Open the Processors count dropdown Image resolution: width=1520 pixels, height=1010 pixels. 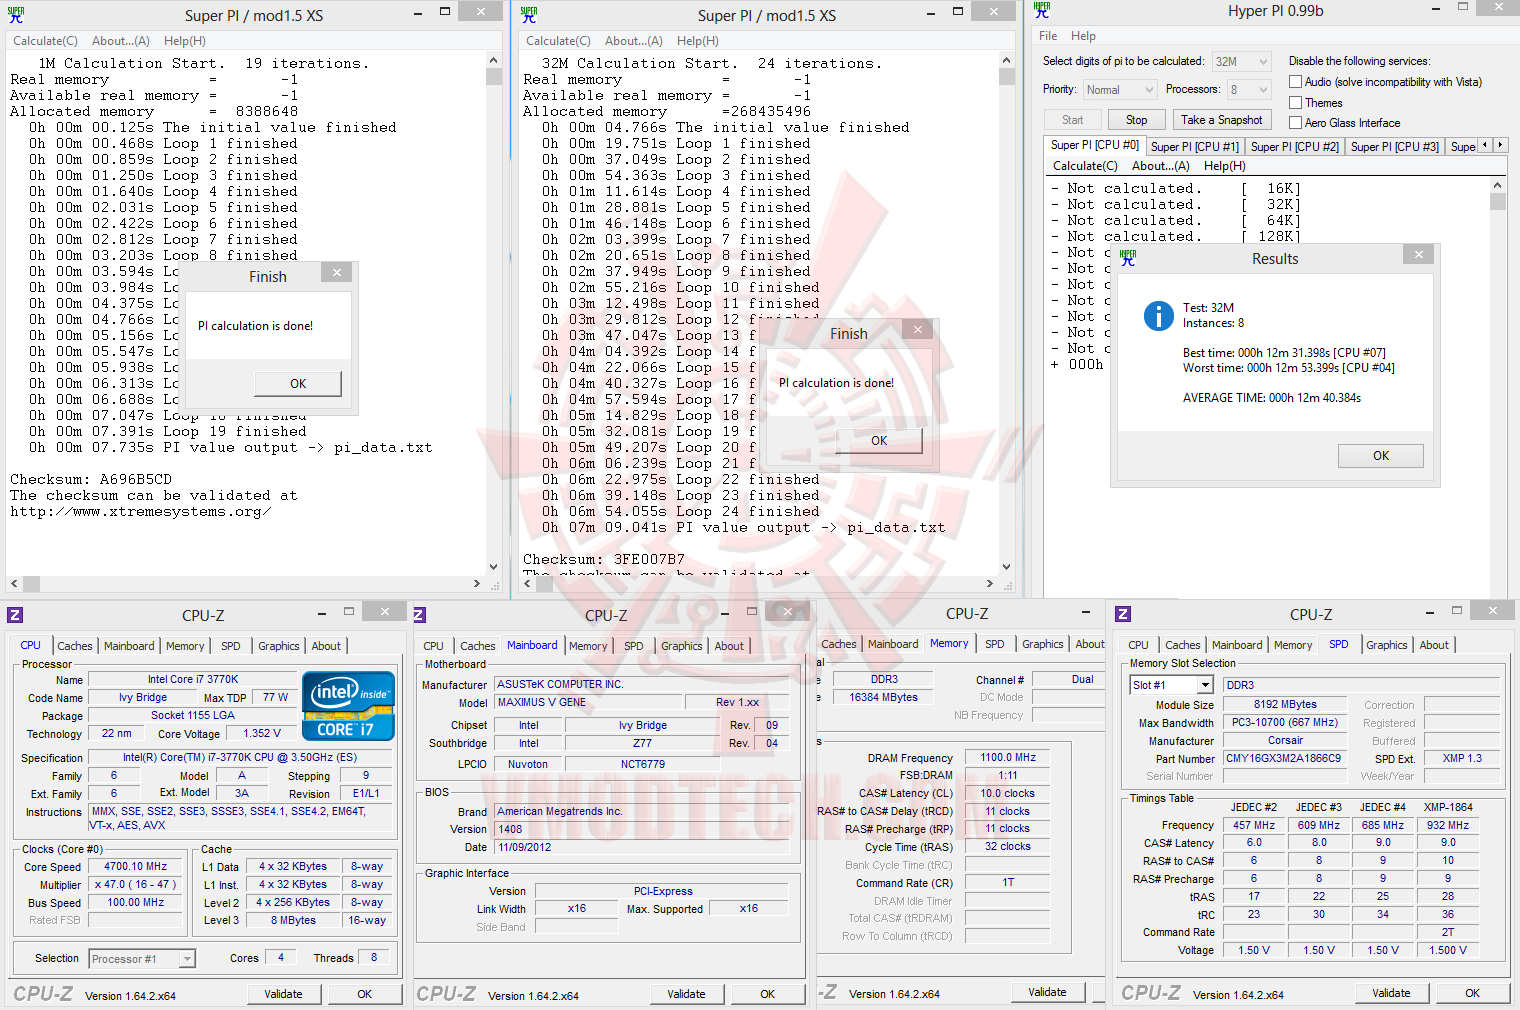coord(1248,90)
